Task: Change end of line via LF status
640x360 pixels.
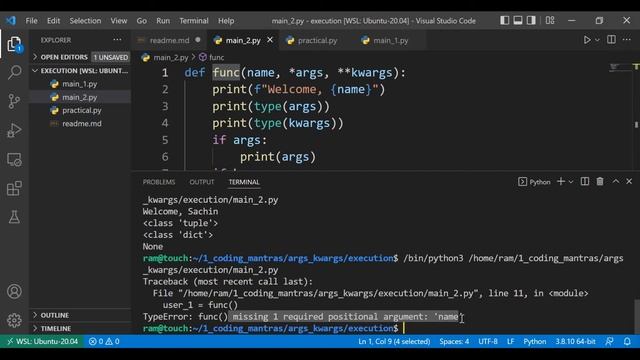Action: [510, 341]
